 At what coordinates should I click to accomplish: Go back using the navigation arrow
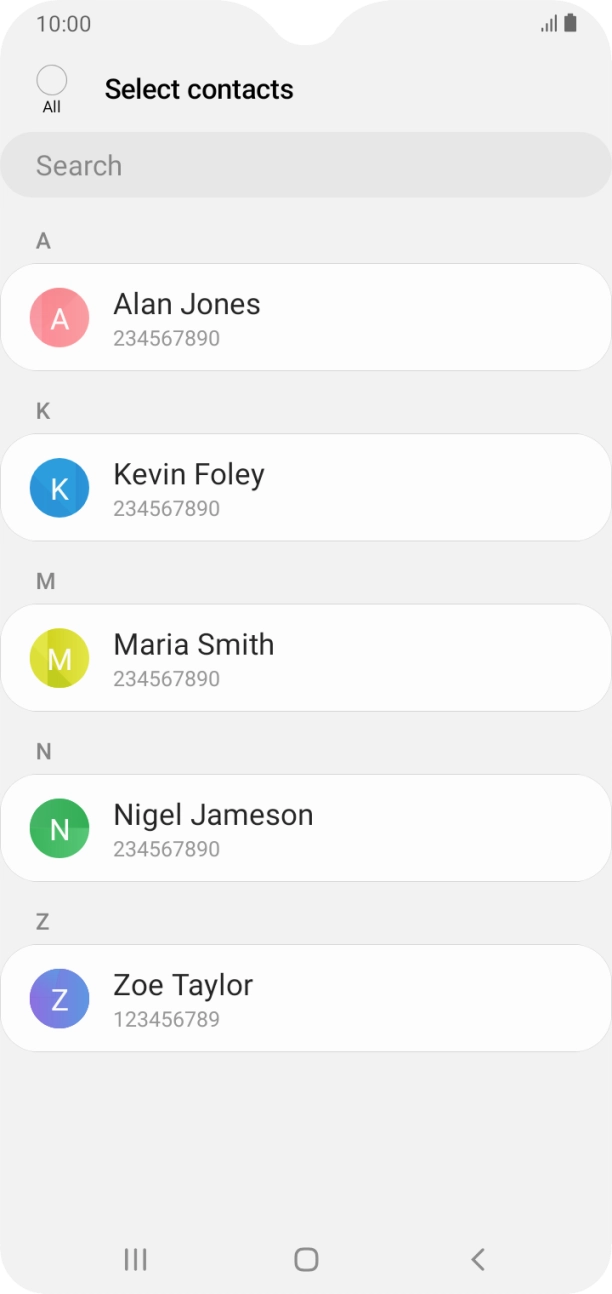point(478,1259)
